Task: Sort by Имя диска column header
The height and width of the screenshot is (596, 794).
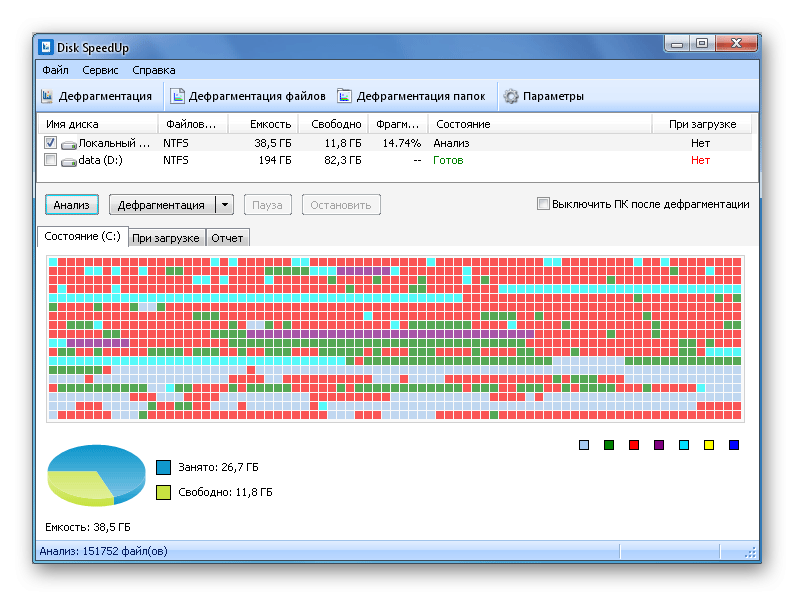Action: [98, 124]
